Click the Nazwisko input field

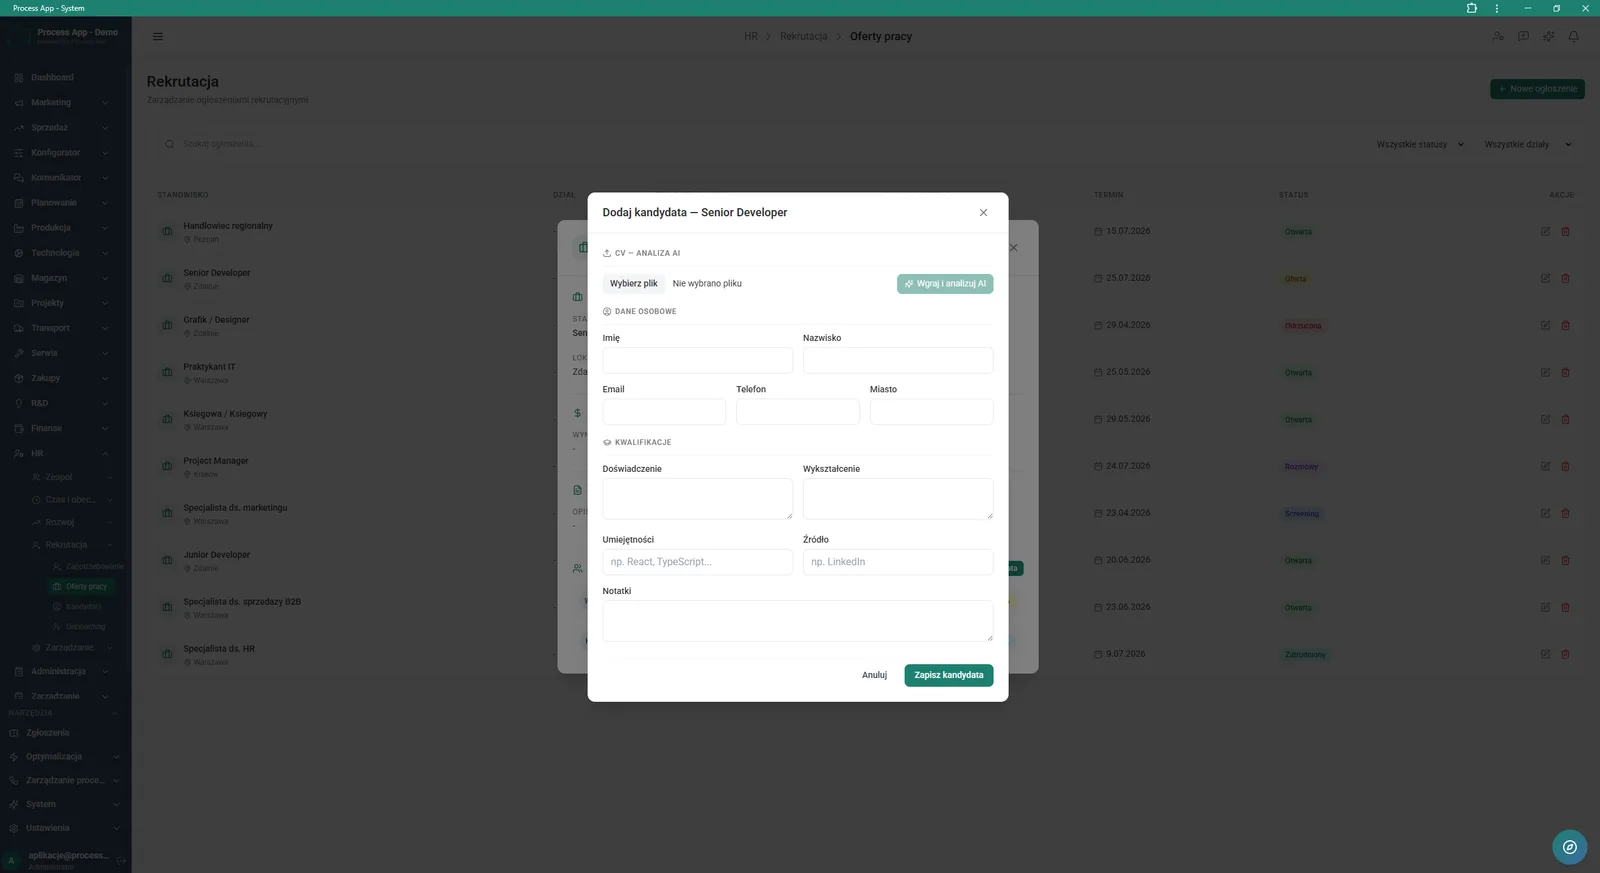(x=898, y=360)
